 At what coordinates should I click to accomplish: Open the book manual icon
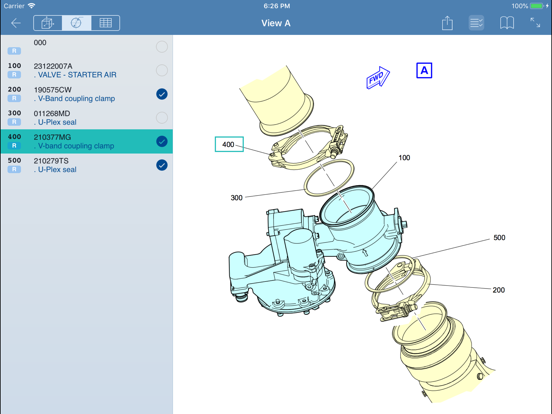pos(507,23)
